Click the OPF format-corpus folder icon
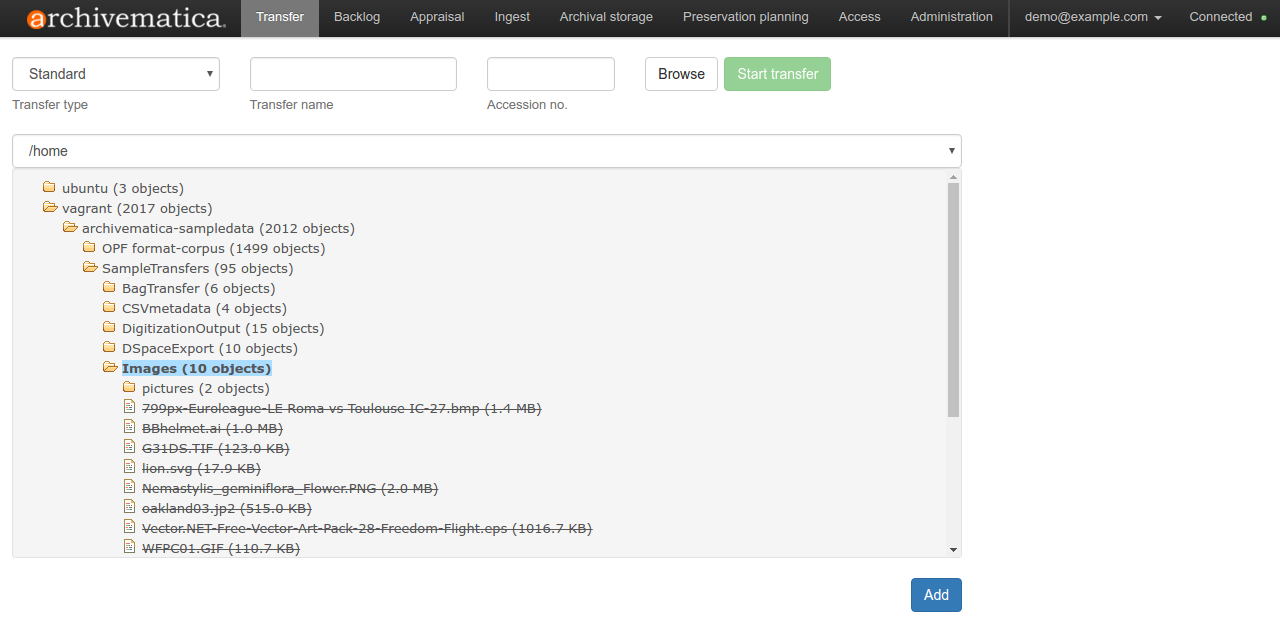This screenshot has width=1280, height=619. 89,248
